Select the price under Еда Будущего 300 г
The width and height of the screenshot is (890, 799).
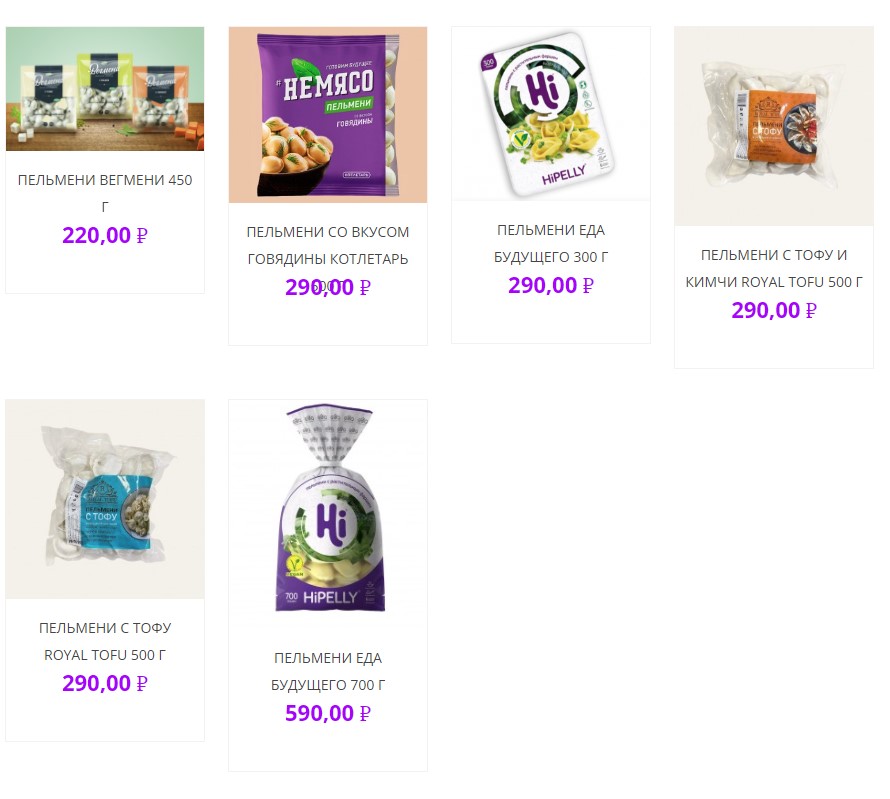(x=551, y=285)
